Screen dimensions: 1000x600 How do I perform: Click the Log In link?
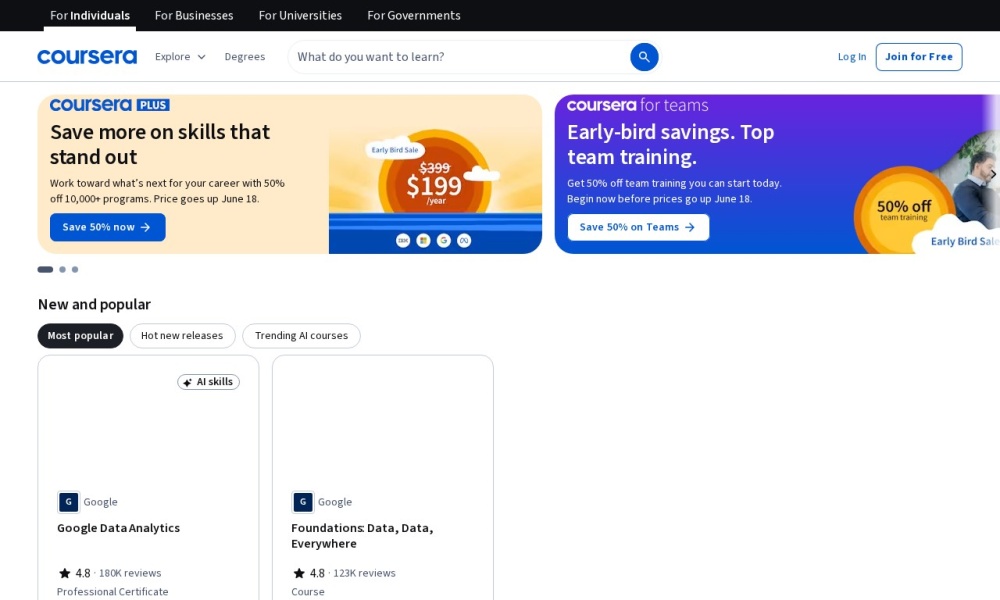tap(852, 57)
